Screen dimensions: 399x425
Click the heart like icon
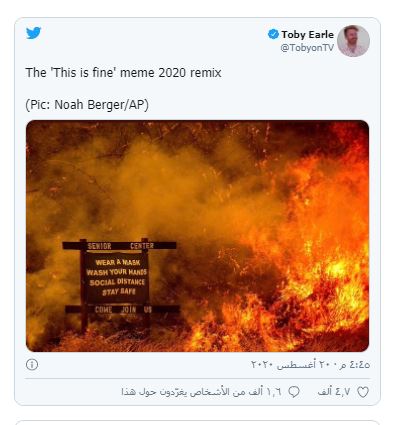coord(363,392)
